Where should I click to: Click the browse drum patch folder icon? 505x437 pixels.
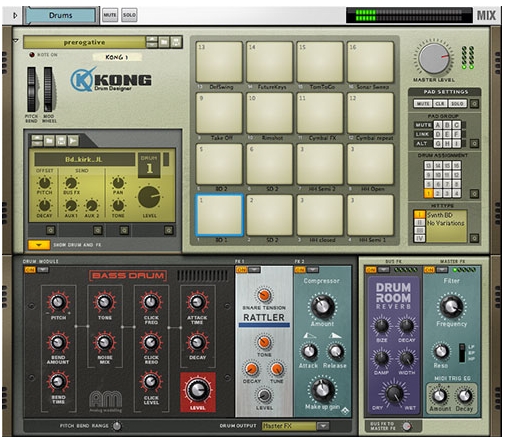tap(49, 141)
